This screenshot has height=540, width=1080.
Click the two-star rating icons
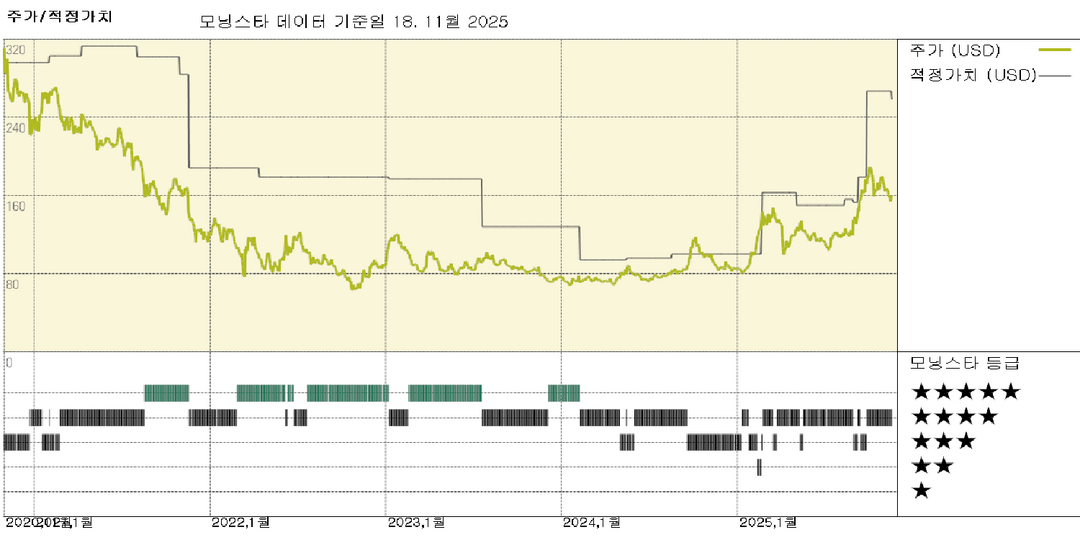click(932, 466)
